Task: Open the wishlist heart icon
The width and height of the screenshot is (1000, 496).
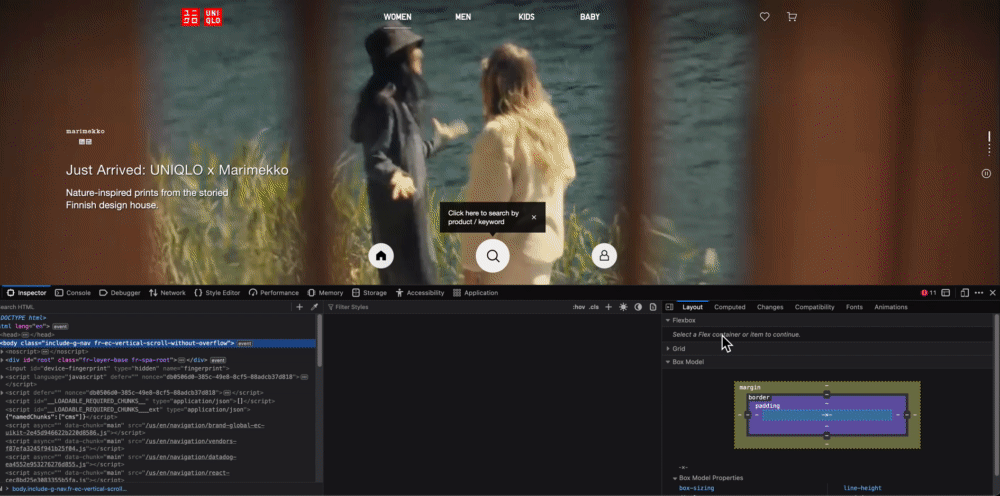Action: point(765,17)
